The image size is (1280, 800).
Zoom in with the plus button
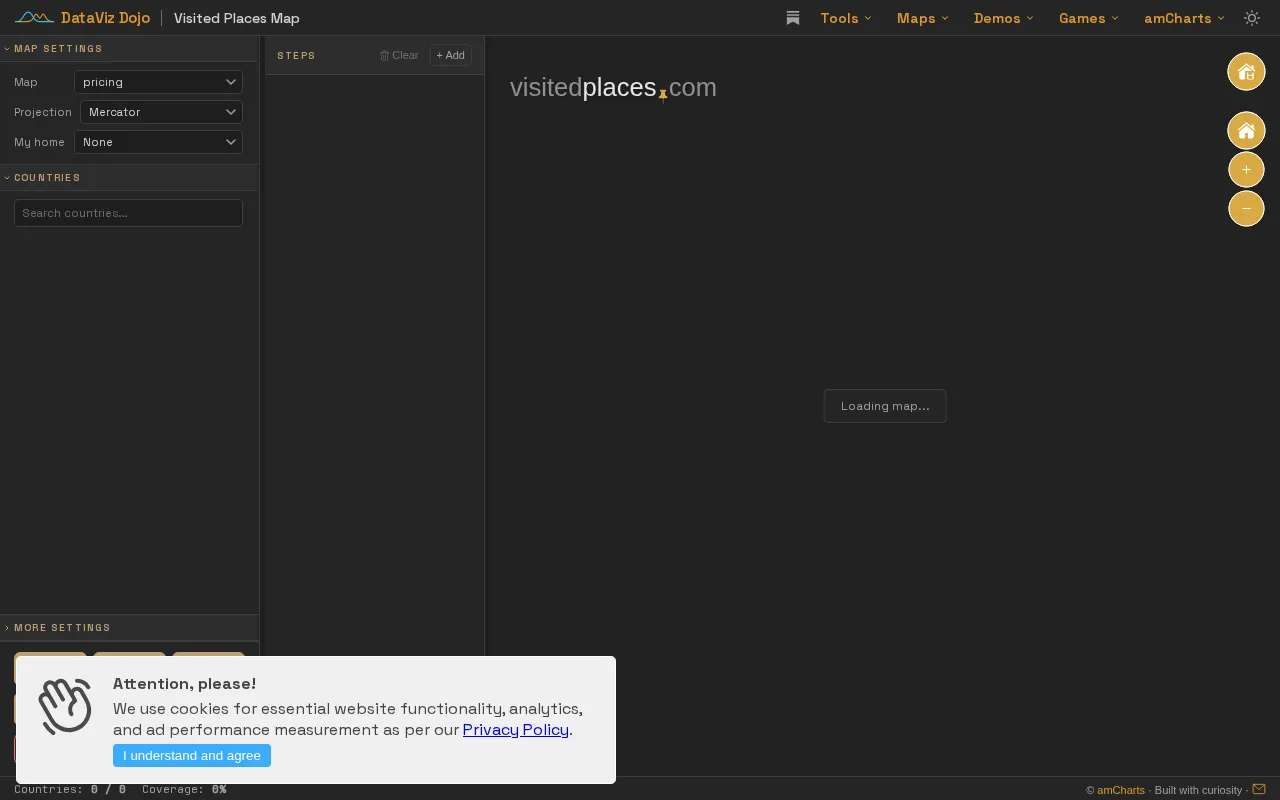pyautogui.click(x=1246, y=170)
